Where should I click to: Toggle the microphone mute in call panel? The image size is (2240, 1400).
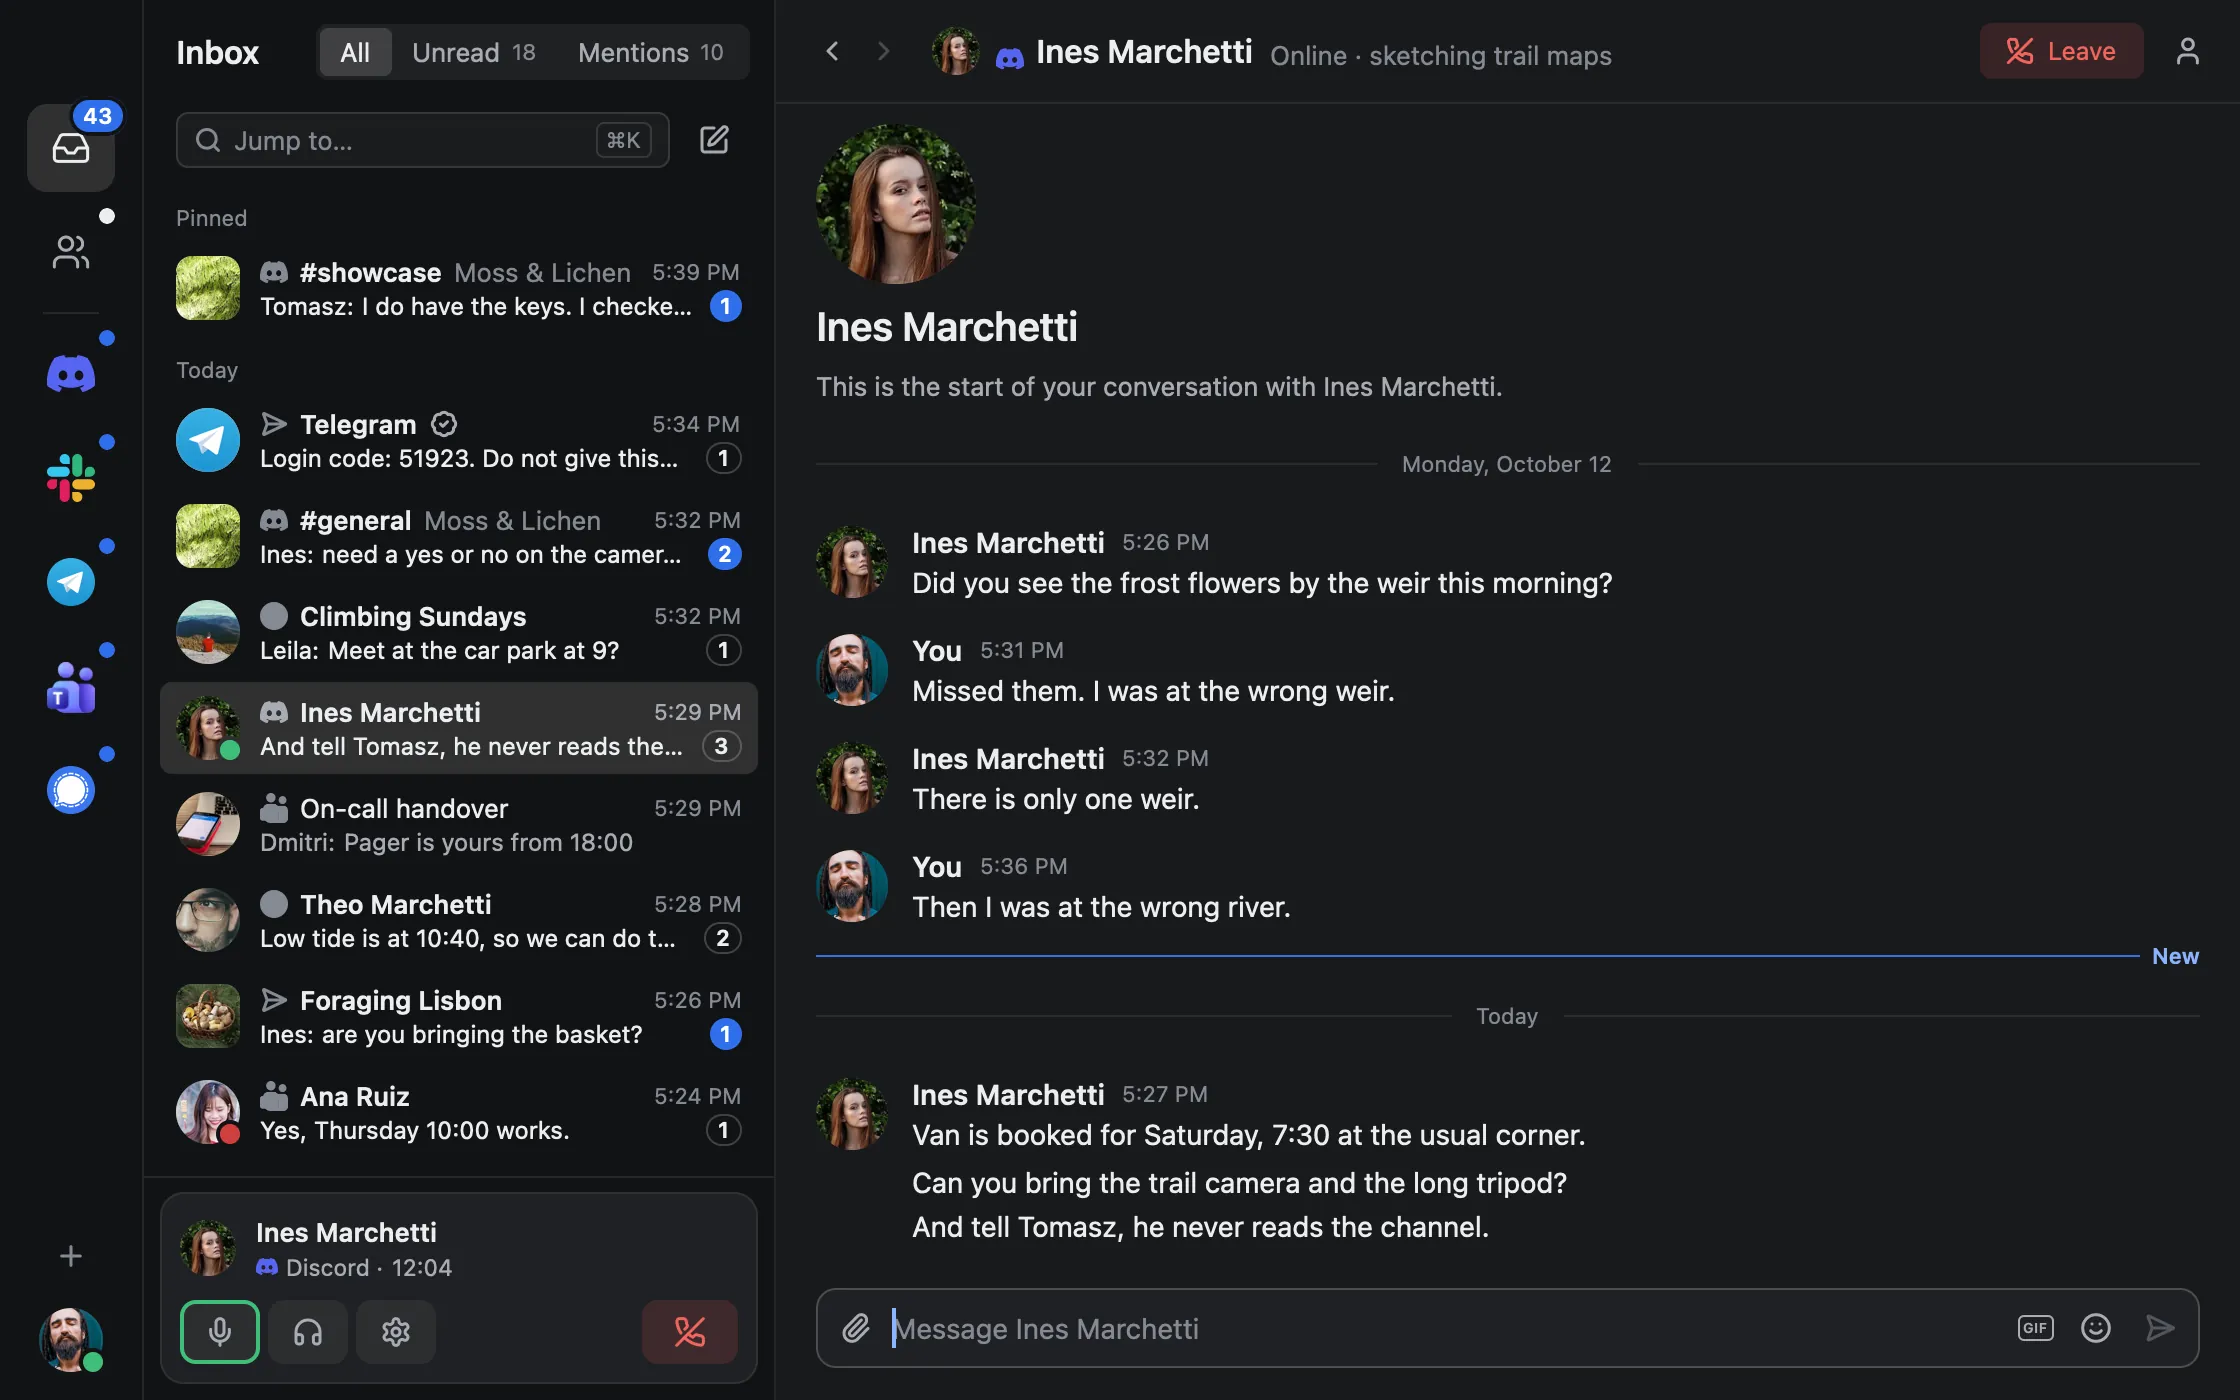(220, 1332)
